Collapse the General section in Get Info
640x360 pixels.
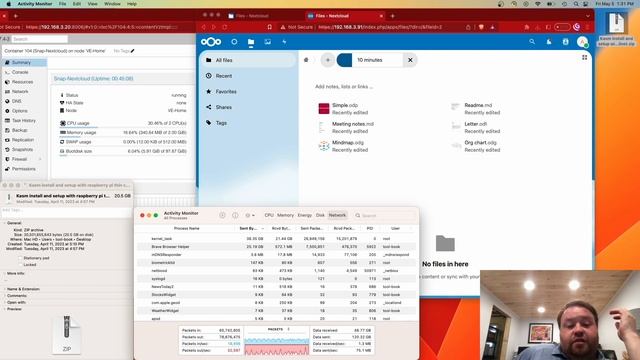(x=5, y=223)
